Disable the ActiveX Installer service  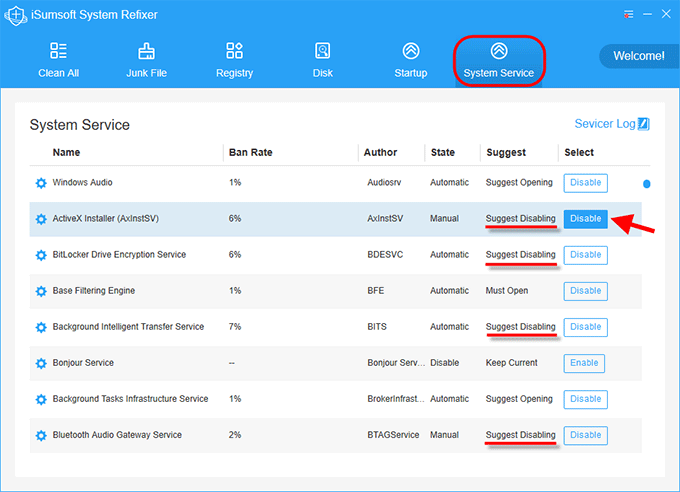coord(585,219)
